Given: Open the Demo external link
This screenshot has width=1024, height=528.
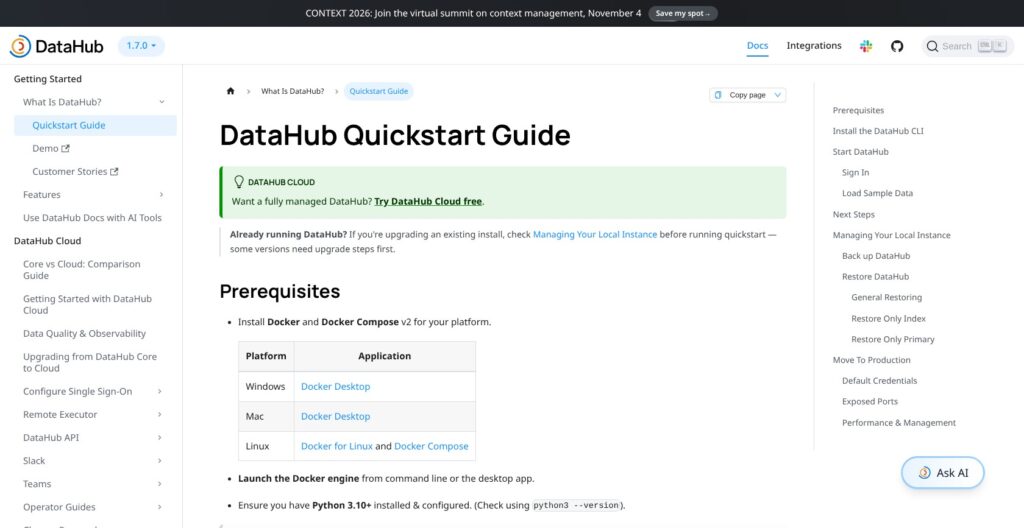Looking at the screenshot, I should pyautogui.click(x=51, y=148).
